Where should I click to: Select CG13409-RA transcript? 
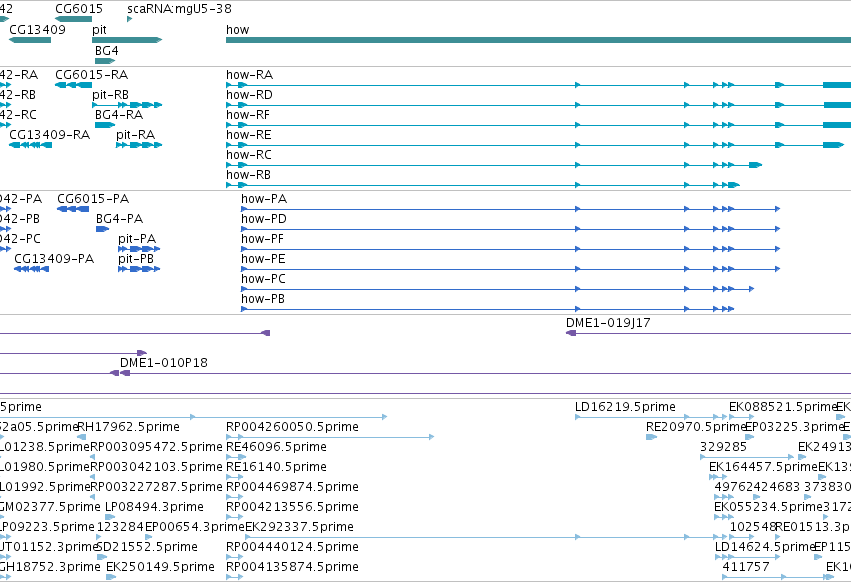click(x=30, y=145)
